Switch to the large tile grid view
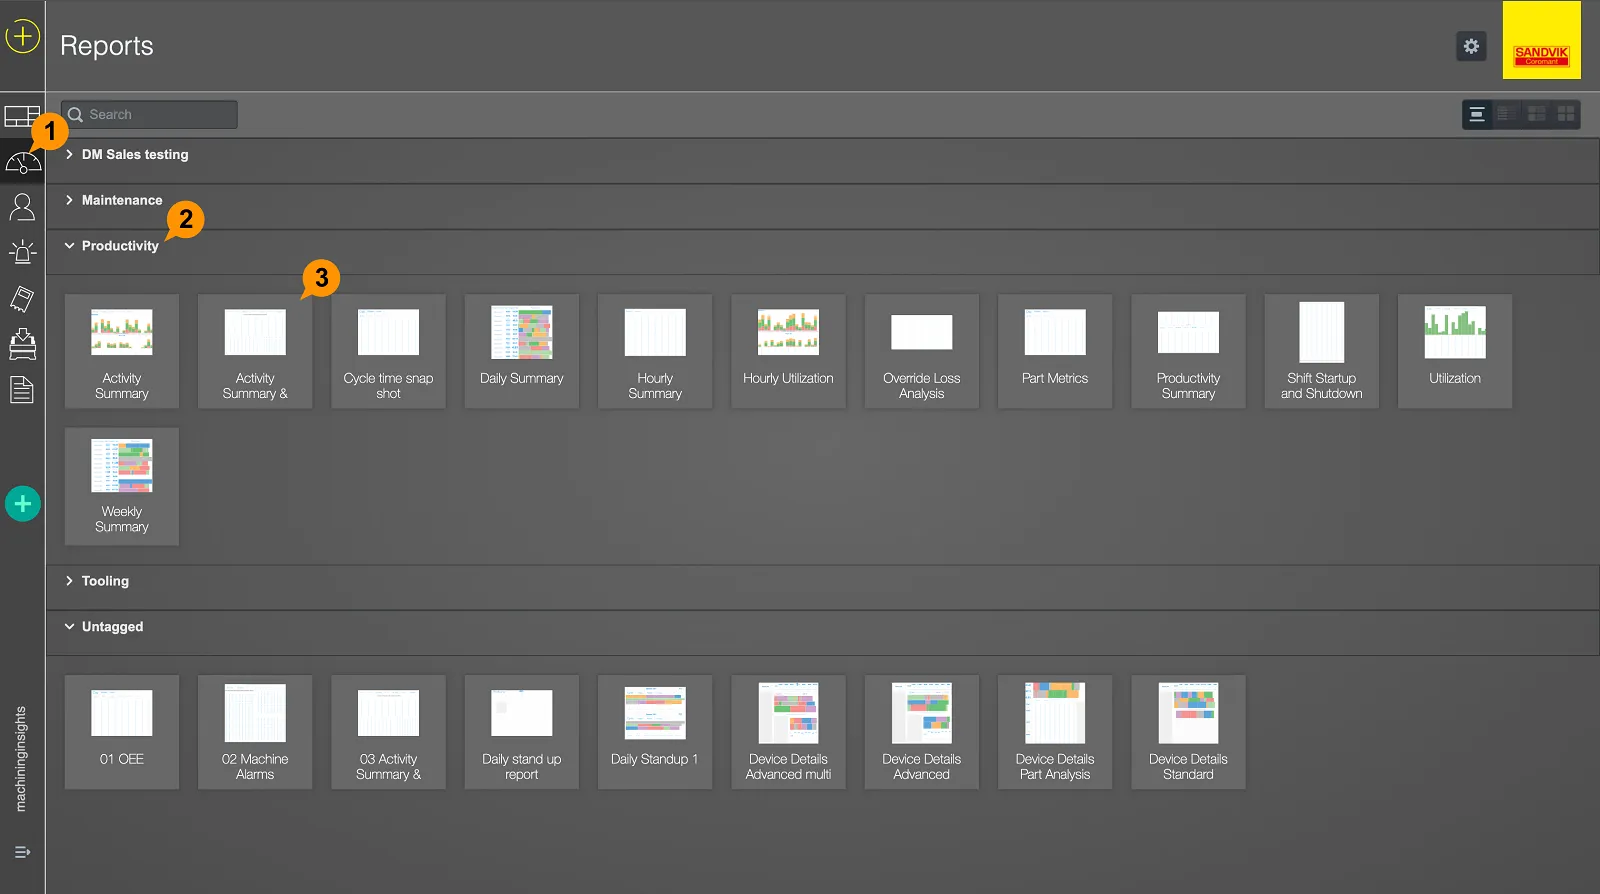Image resolution: width=1600 pixels, height=894 pixels. click(1566, 115)
